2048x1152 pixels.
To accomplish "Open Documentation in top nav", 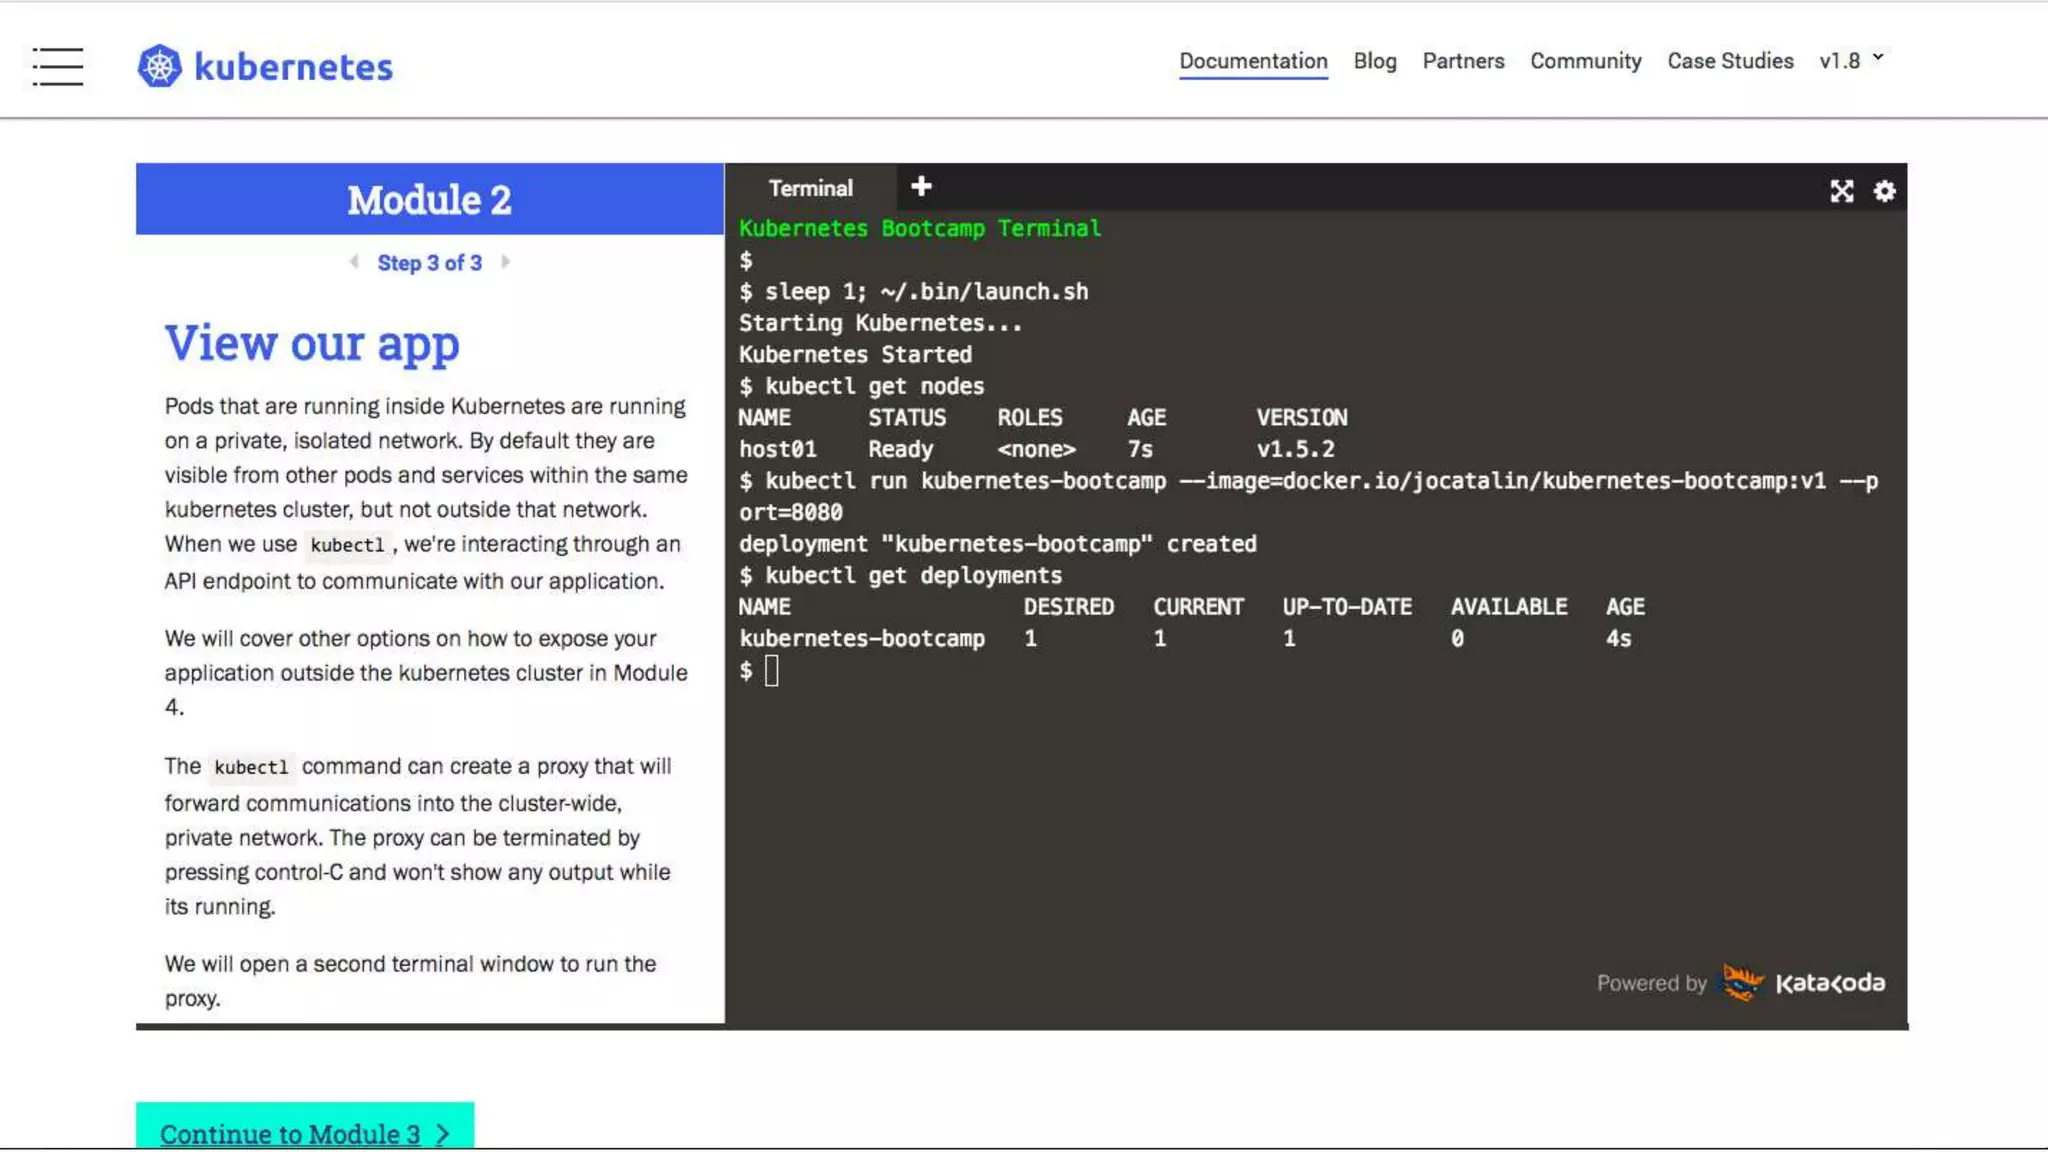I will 1252,61.
